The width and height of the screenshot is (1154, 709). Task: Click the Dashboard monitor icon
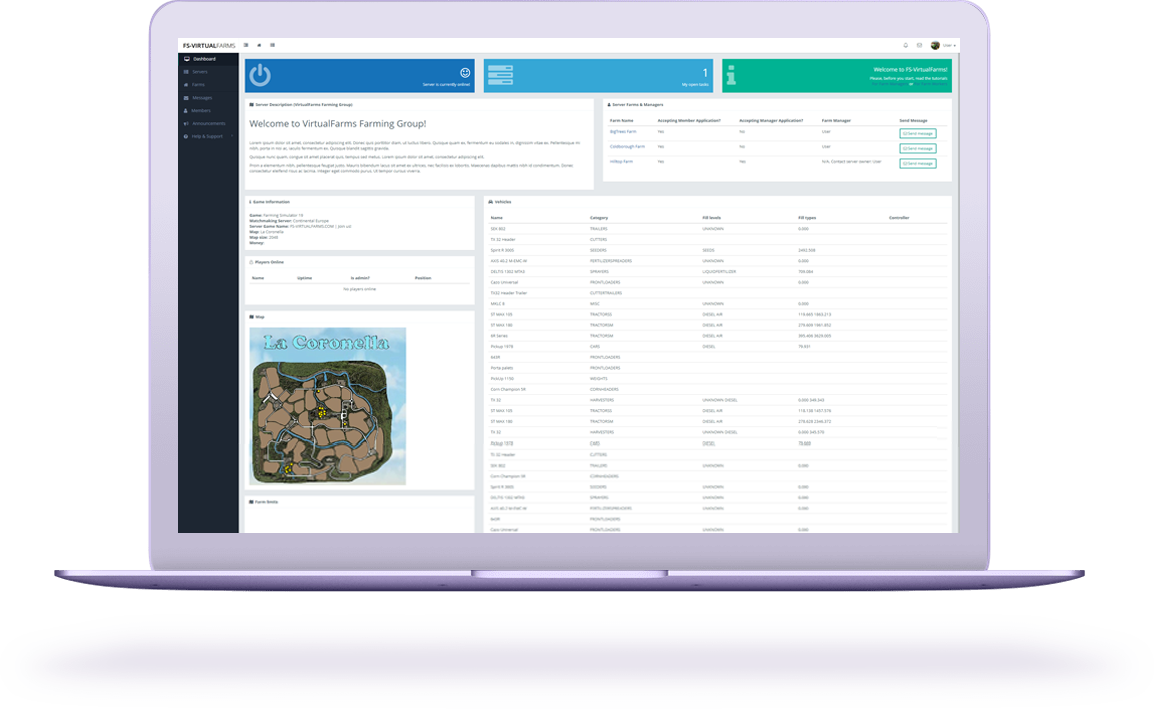click(186, 59)
